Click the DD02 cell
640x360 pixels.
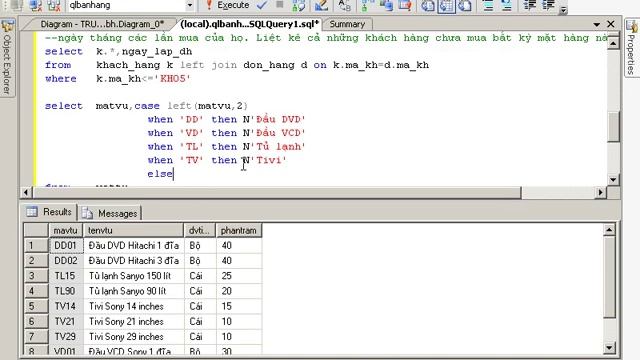66,261
